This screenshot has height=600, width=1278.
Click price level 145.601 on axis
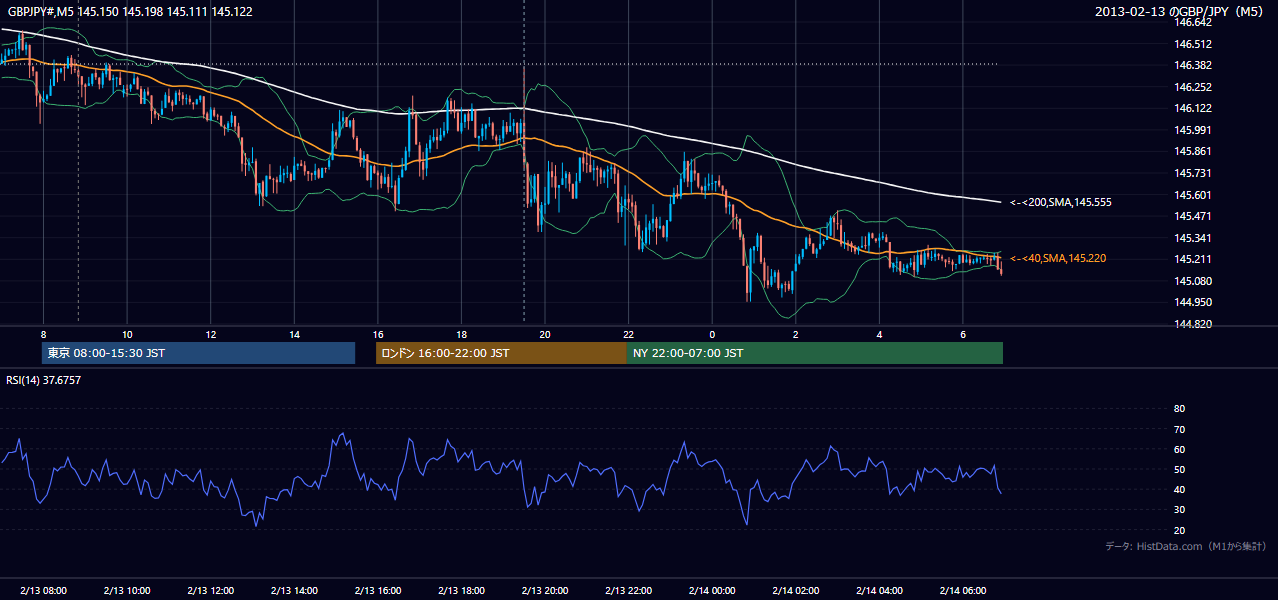1192,195
